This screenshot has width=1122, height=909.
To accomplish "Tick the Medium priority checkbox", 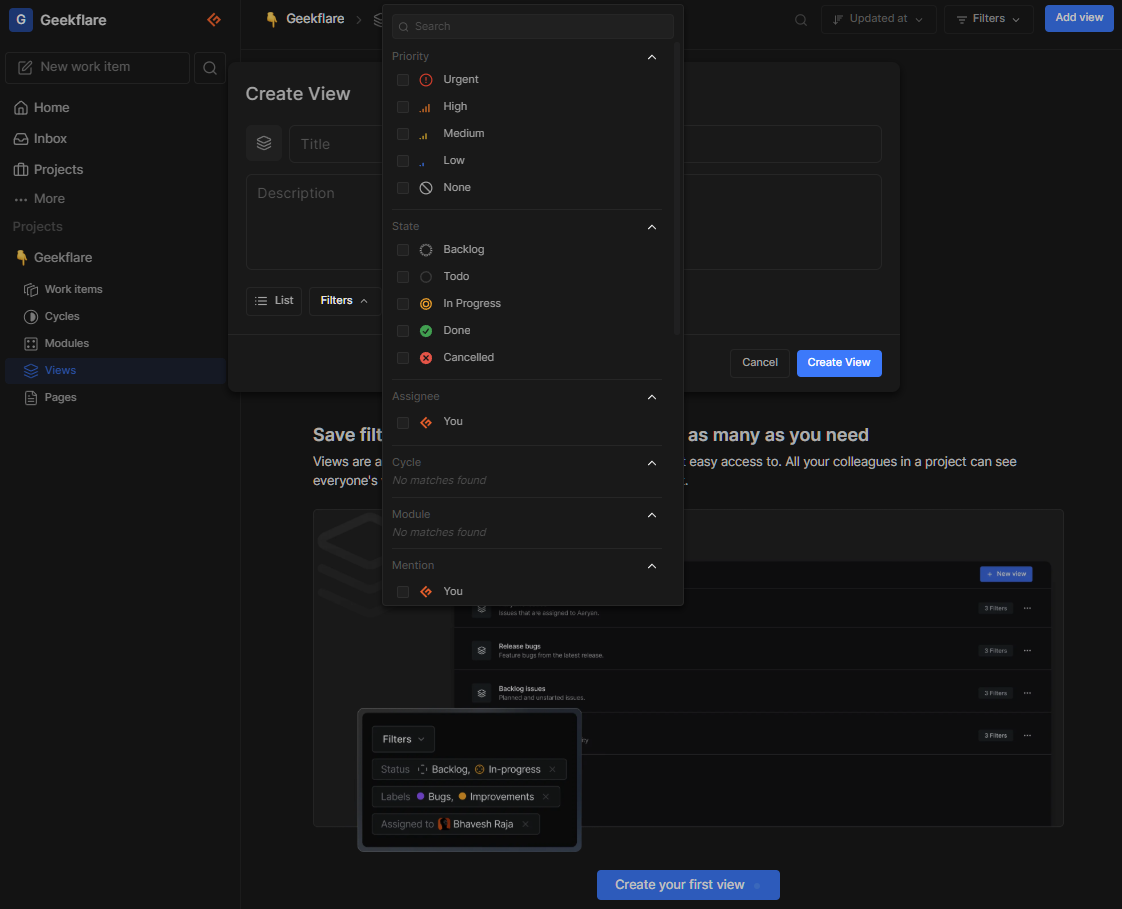I will [403, 135].
